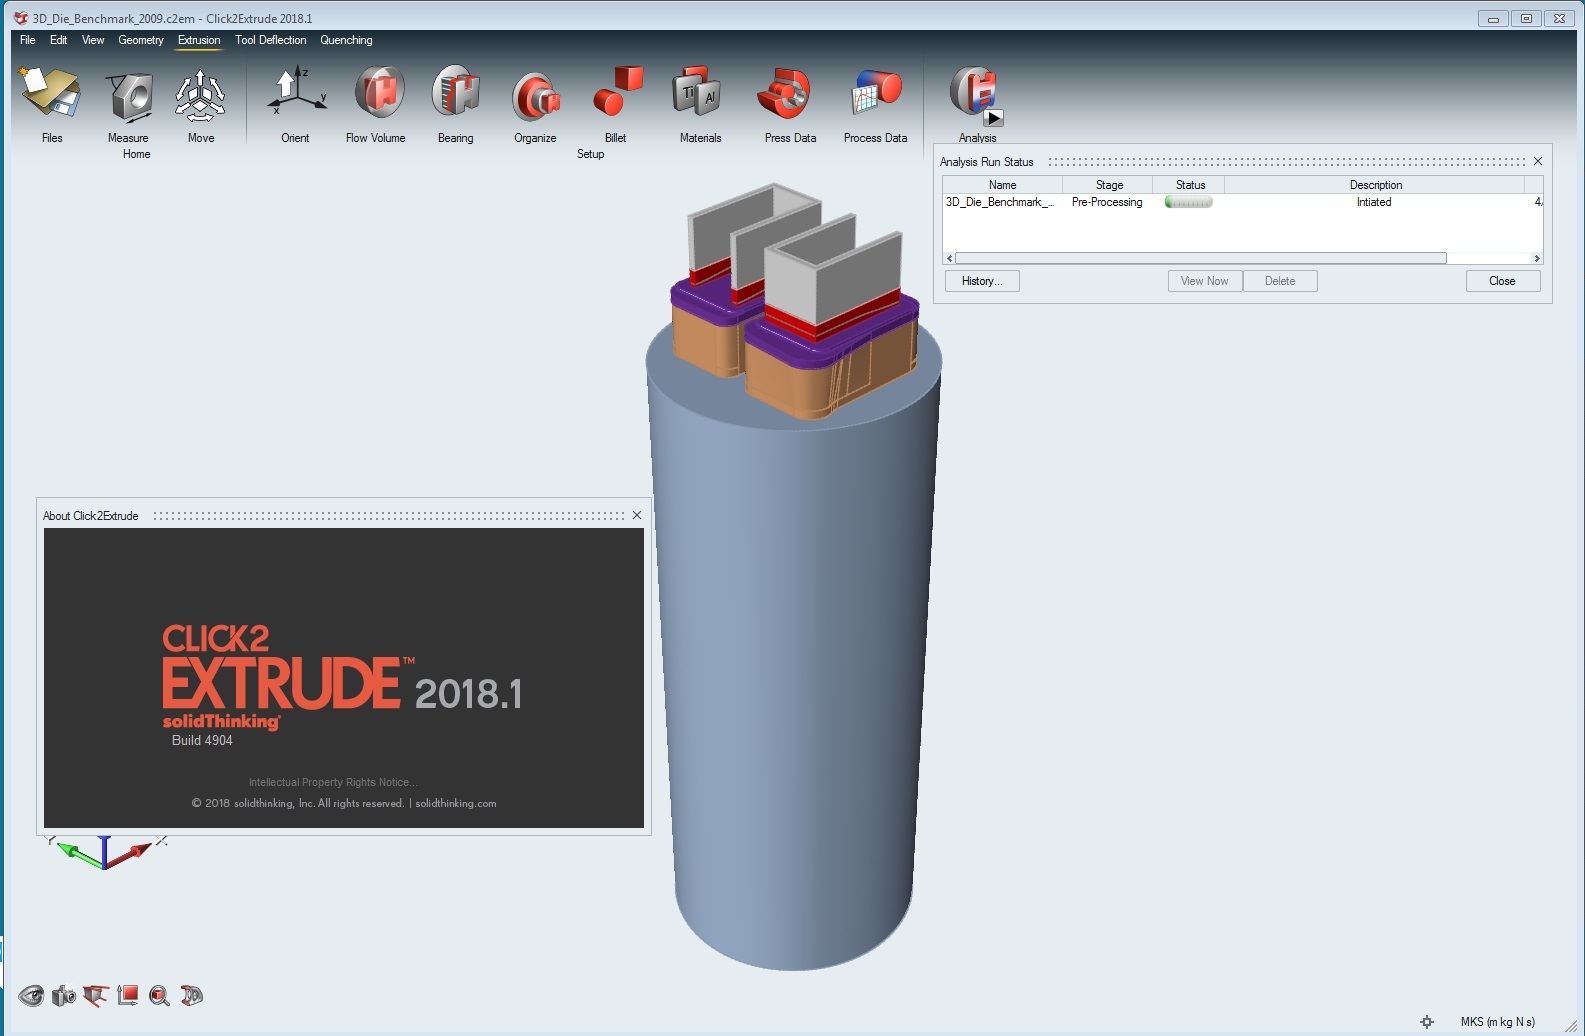Click the scrollbar left arrow in run status
Image resolution: width=1585 pixels, height=1036 pixels.
click(x=949, y=258)
